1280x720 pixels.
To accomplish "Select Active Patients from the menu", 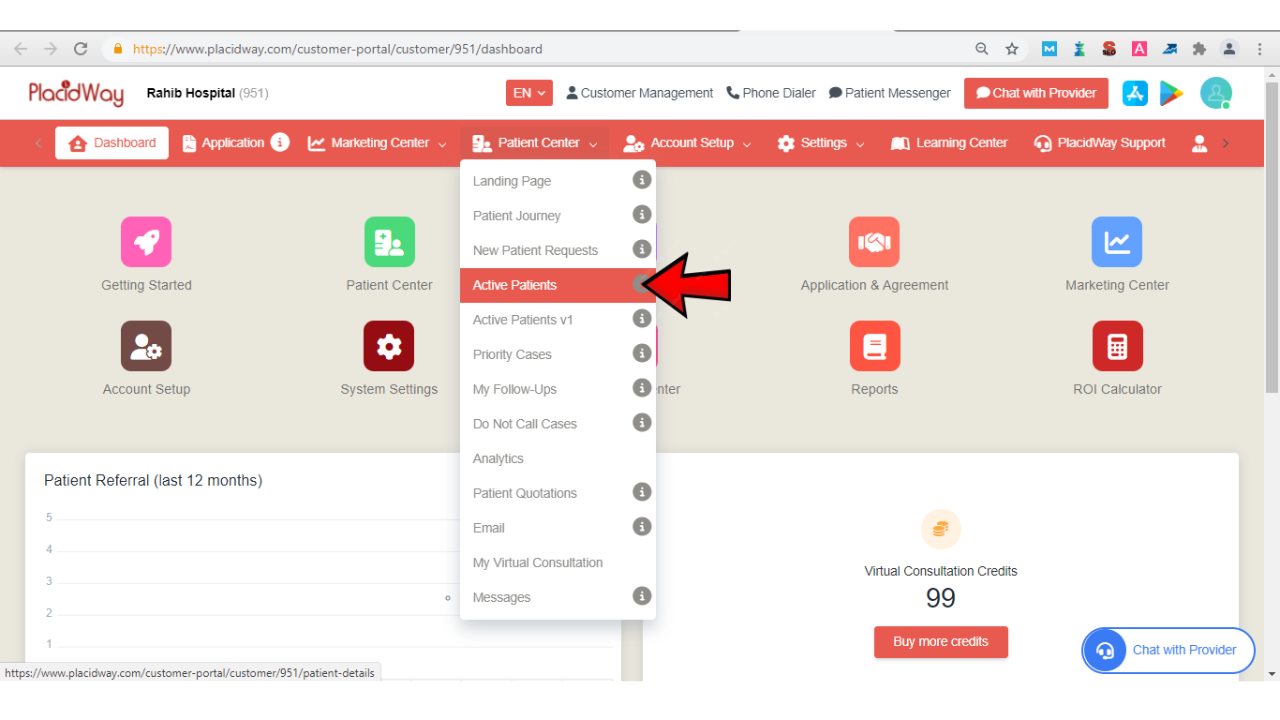I will (x=515, y=285).
